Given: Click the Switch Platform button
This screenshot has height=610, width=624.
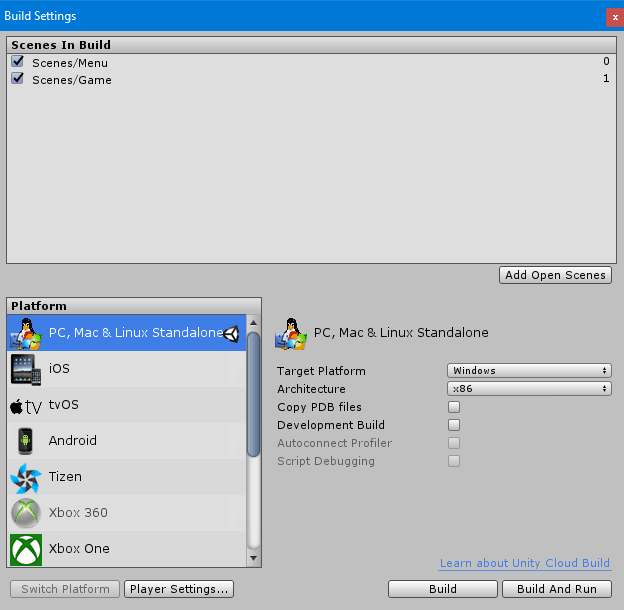Looking at the screenshot, I should point(65,589).
